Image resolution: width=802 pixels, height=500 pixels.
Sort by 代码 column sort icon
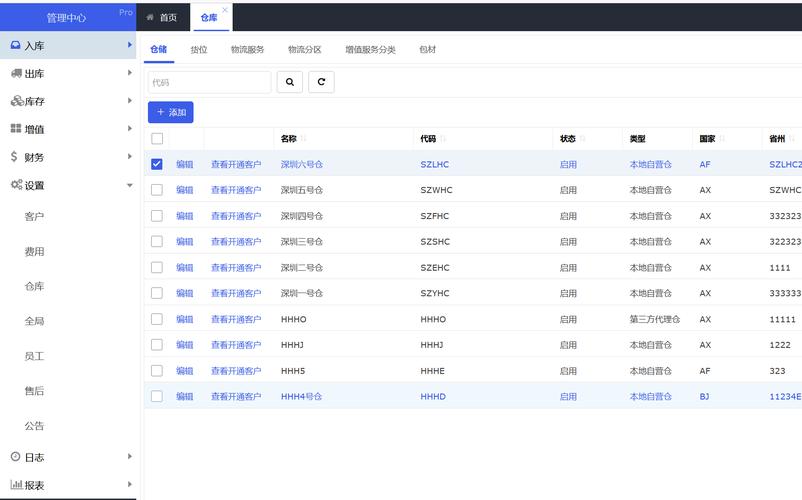[443, 139]
